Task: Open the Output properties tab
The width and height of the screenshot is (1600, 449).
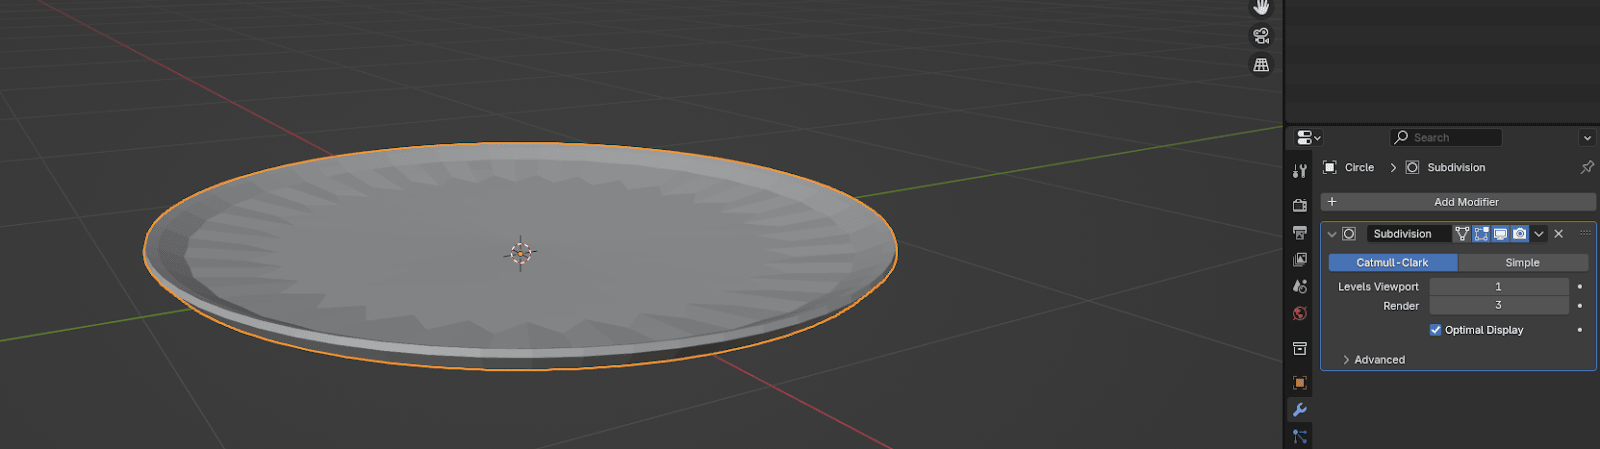Action: point(1299,233)
